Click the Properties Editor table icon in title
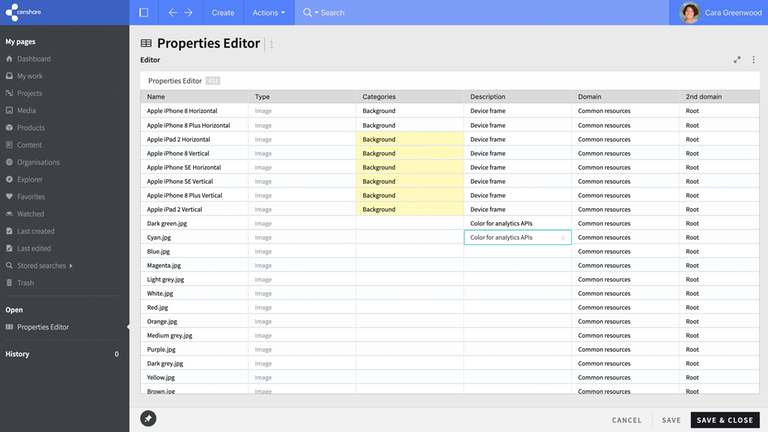Screen dimensions: 768x432 click(x=146, y=43)
